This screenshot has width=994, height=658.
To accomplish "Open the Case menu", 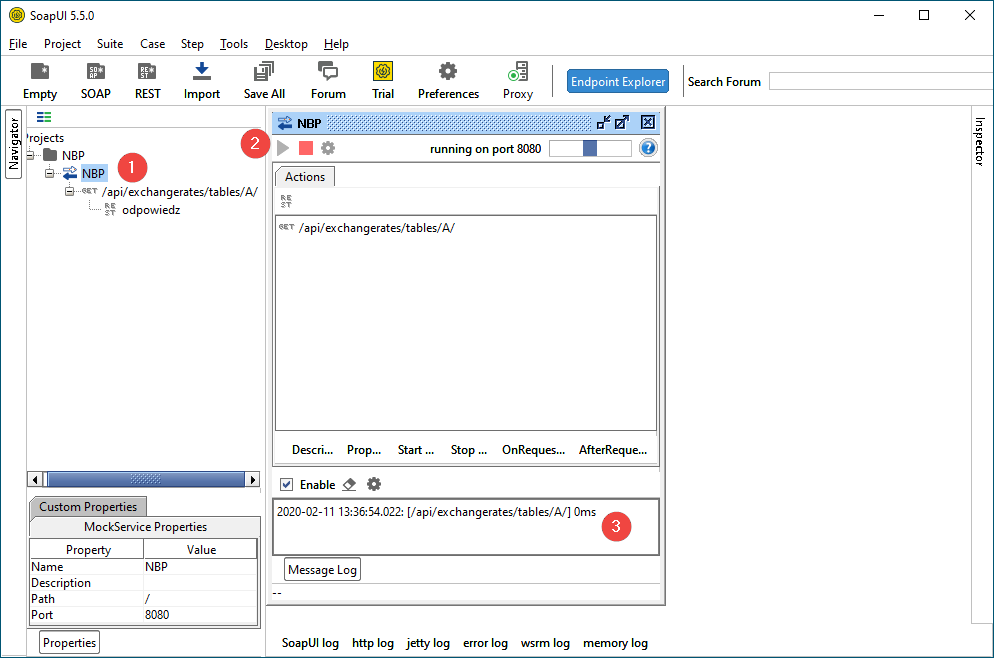I will pos(153,44).
